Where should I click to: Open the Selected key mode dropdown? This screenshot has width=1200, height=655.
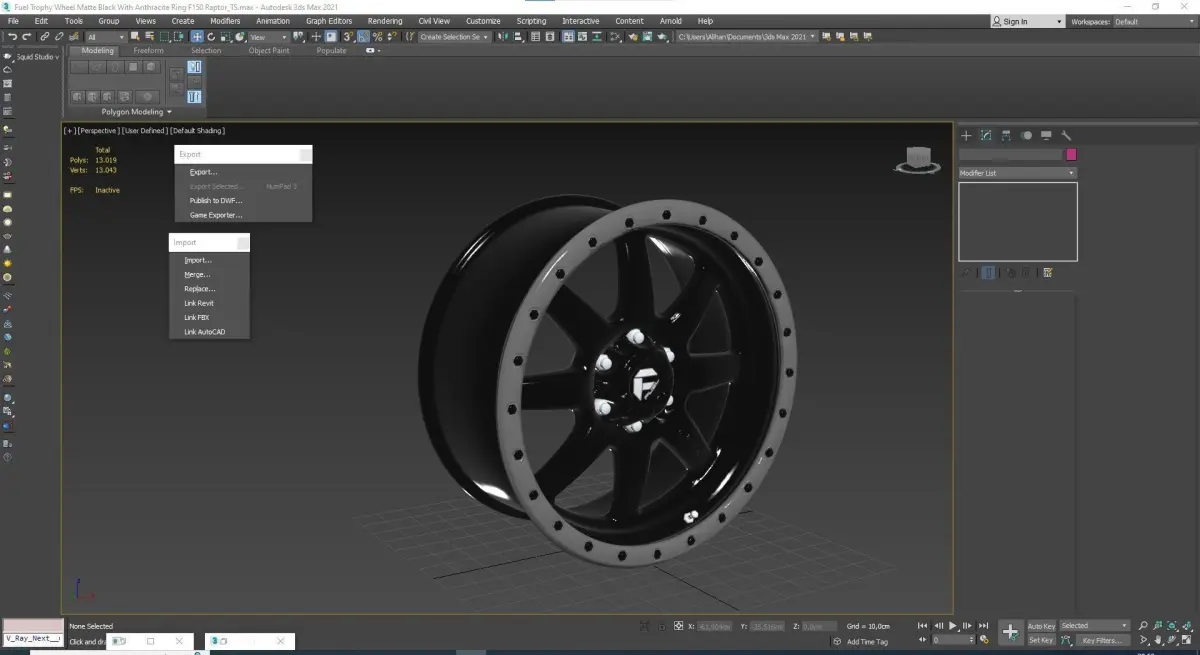(x=1094, y=626)
